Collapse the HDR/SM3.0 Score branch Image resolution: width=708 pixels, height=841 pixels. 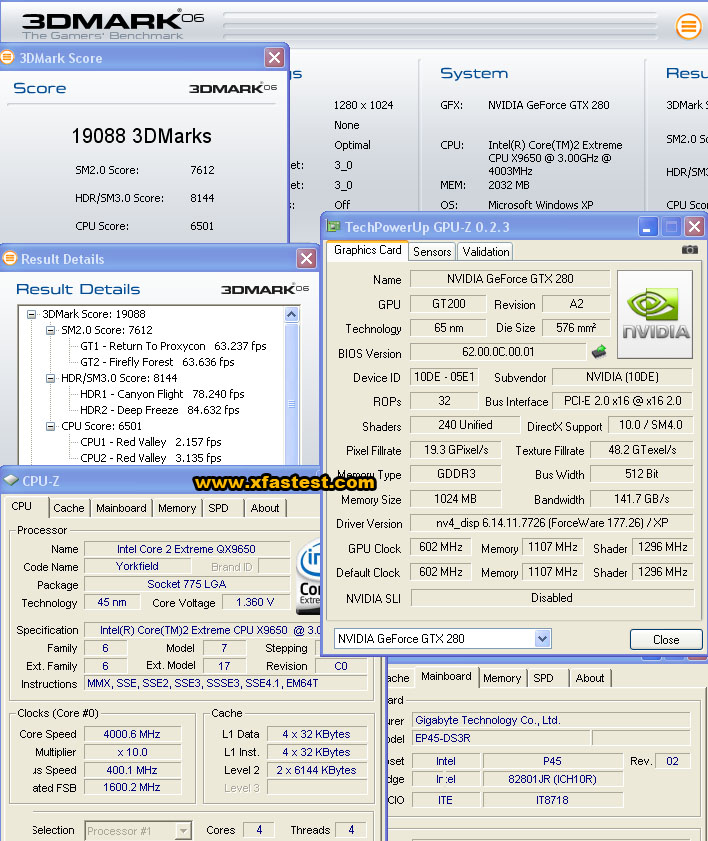click(x=52, y=378)
